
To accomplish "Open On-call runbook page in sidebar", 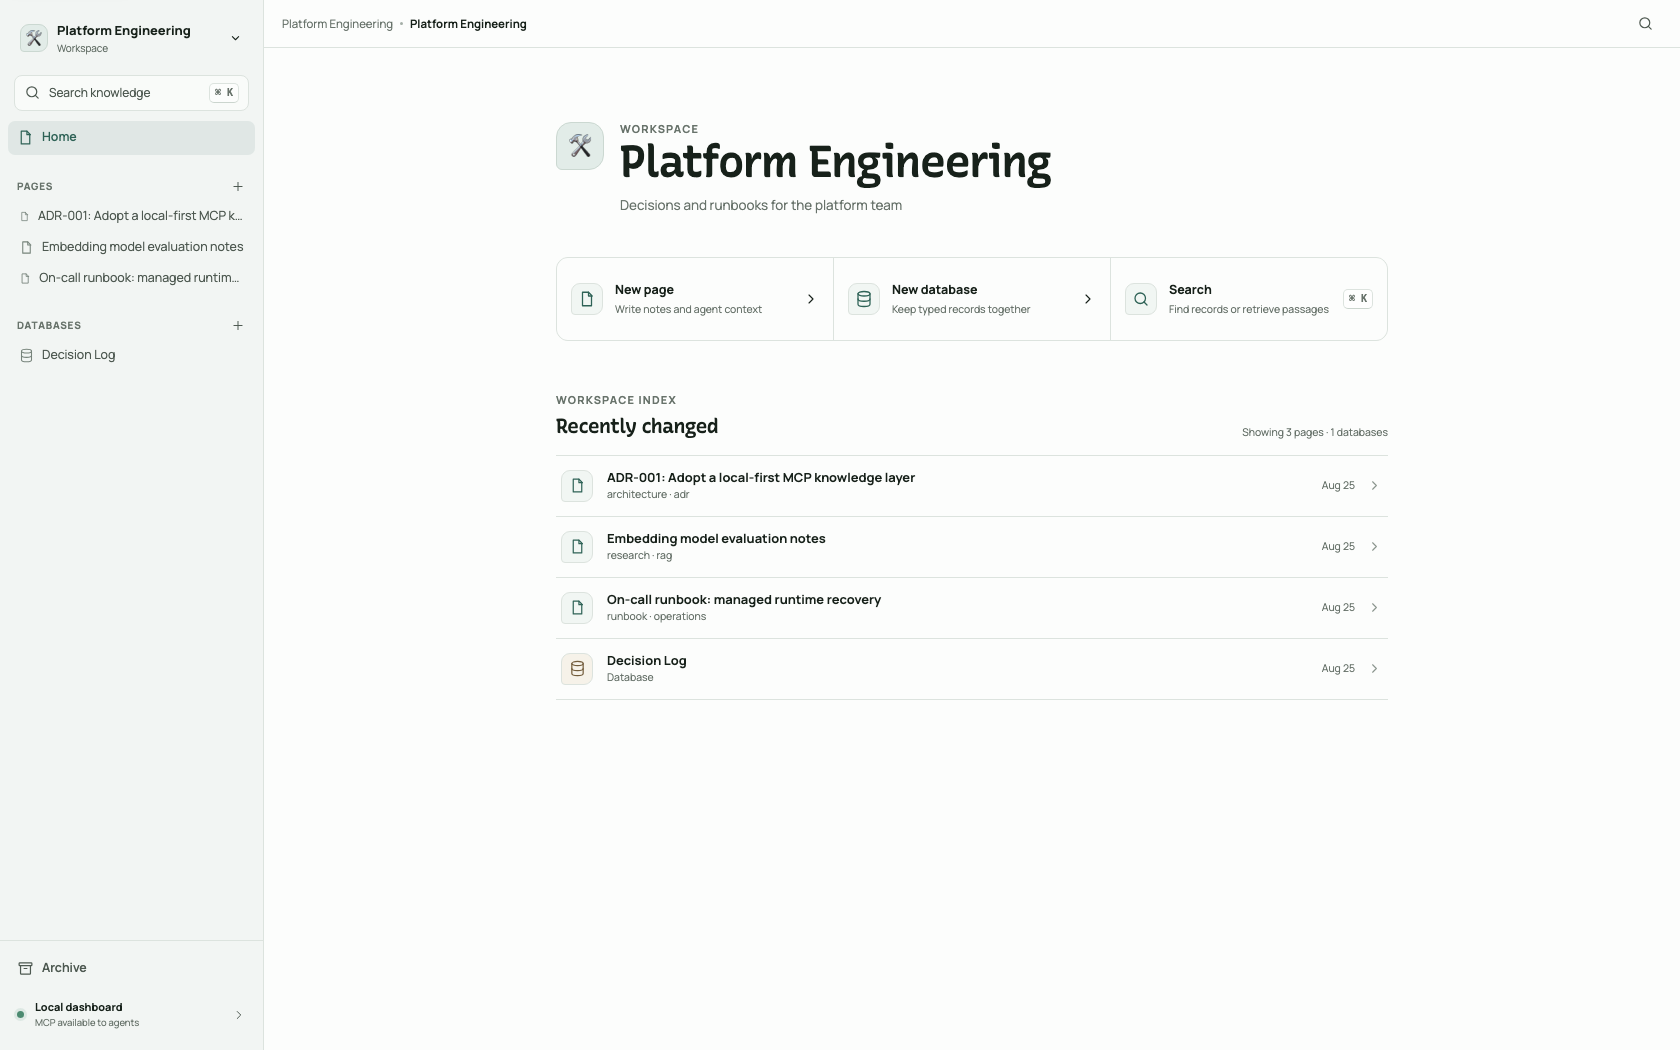I will click(x=131, y=278).
